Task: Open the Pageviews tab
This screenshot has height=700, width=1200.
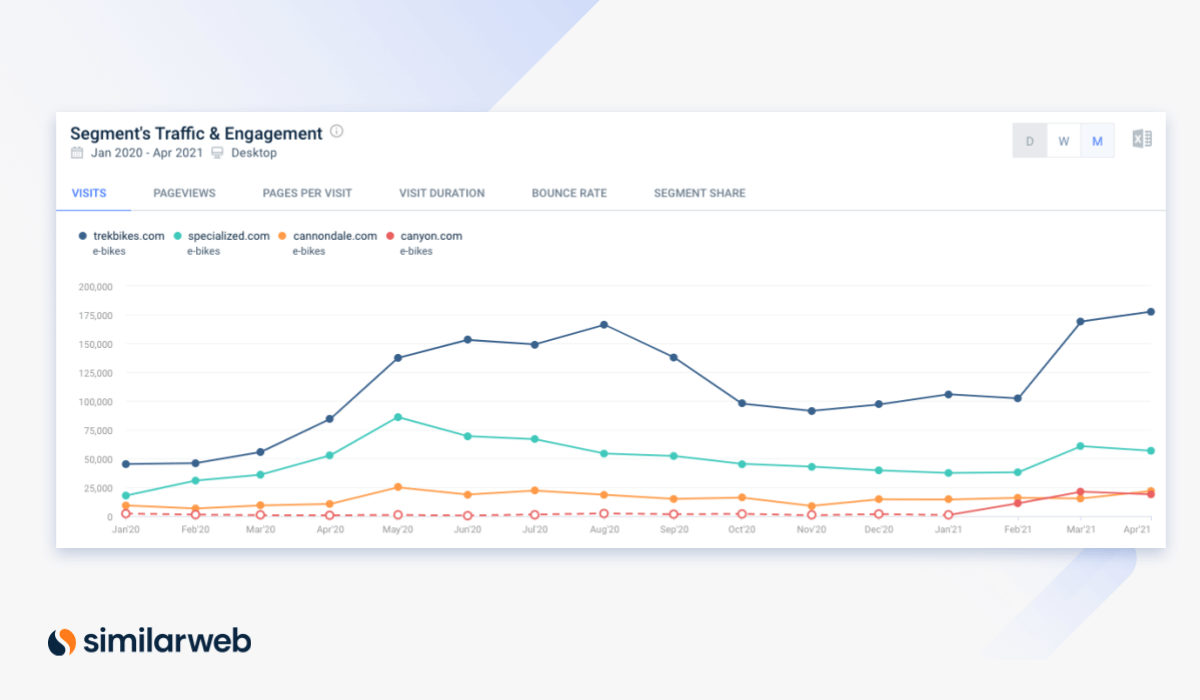Action: coord(184,193)
